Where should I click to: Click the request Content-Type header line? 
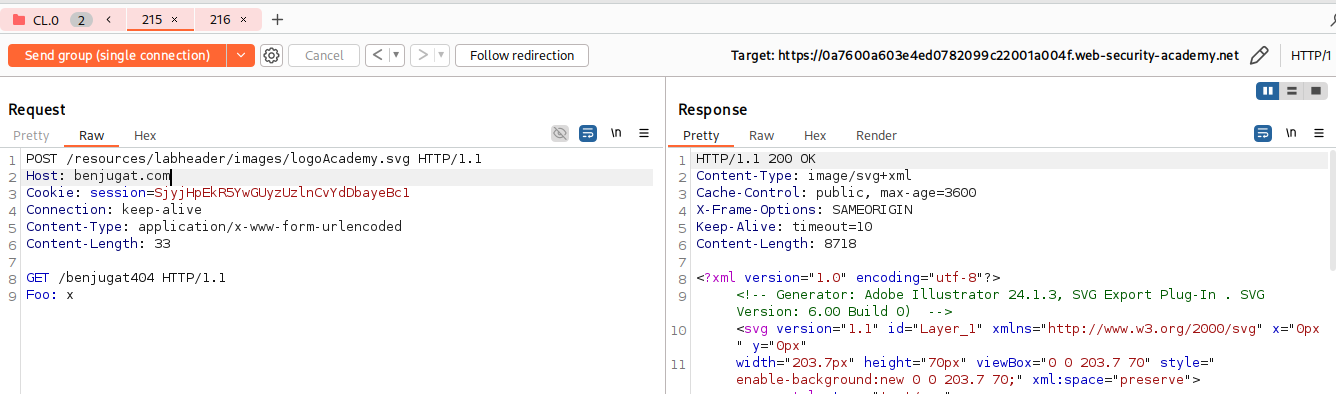(214, 227)
